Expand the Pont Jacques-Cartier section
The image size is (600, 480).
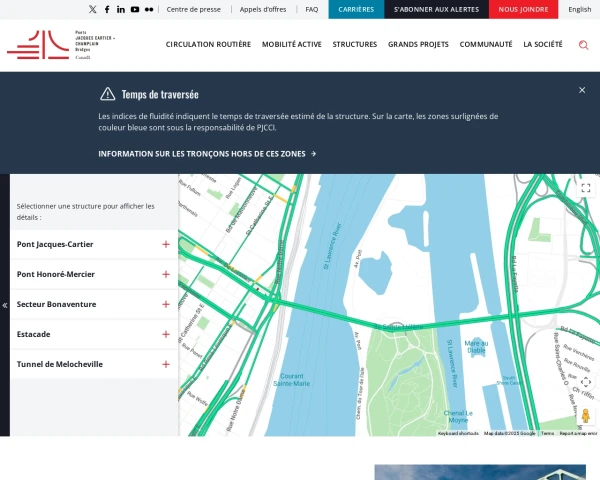pyautogui.click(x=166, y=244)
